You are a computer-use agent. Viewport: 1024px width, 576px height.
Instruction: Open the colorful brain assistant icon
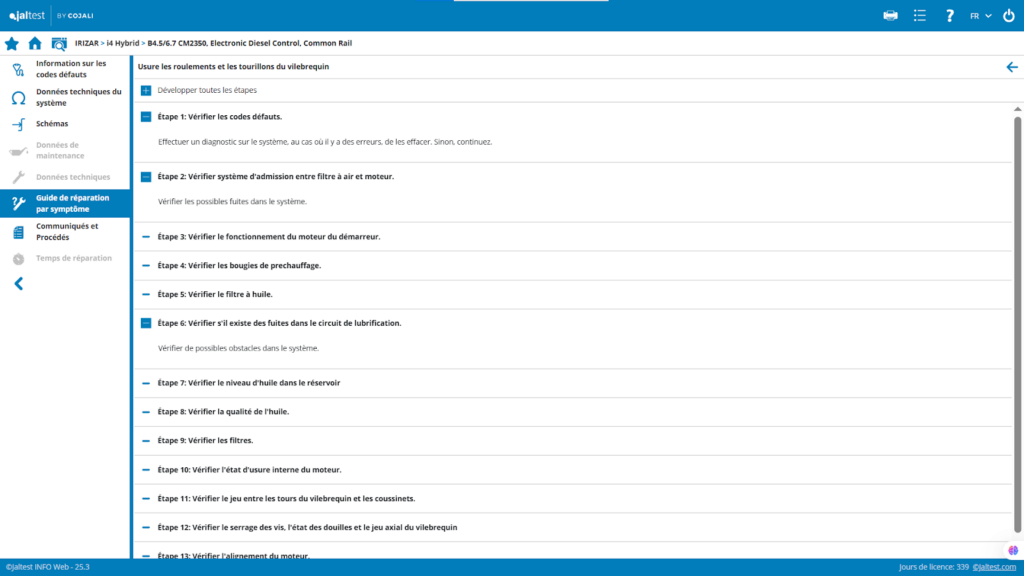(x=1012, y=550)
